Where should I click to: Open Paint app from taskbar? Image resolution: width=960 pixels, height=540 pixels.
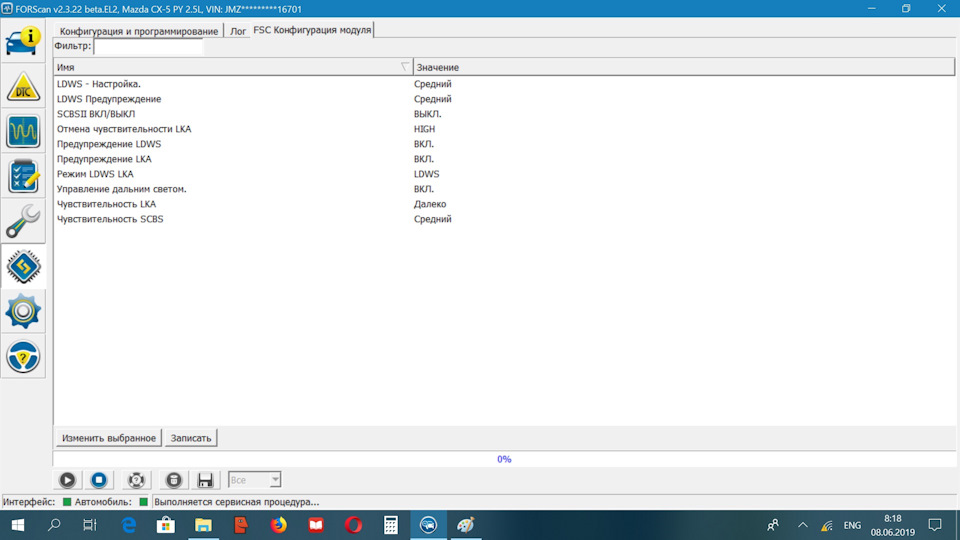click(465, 525)
